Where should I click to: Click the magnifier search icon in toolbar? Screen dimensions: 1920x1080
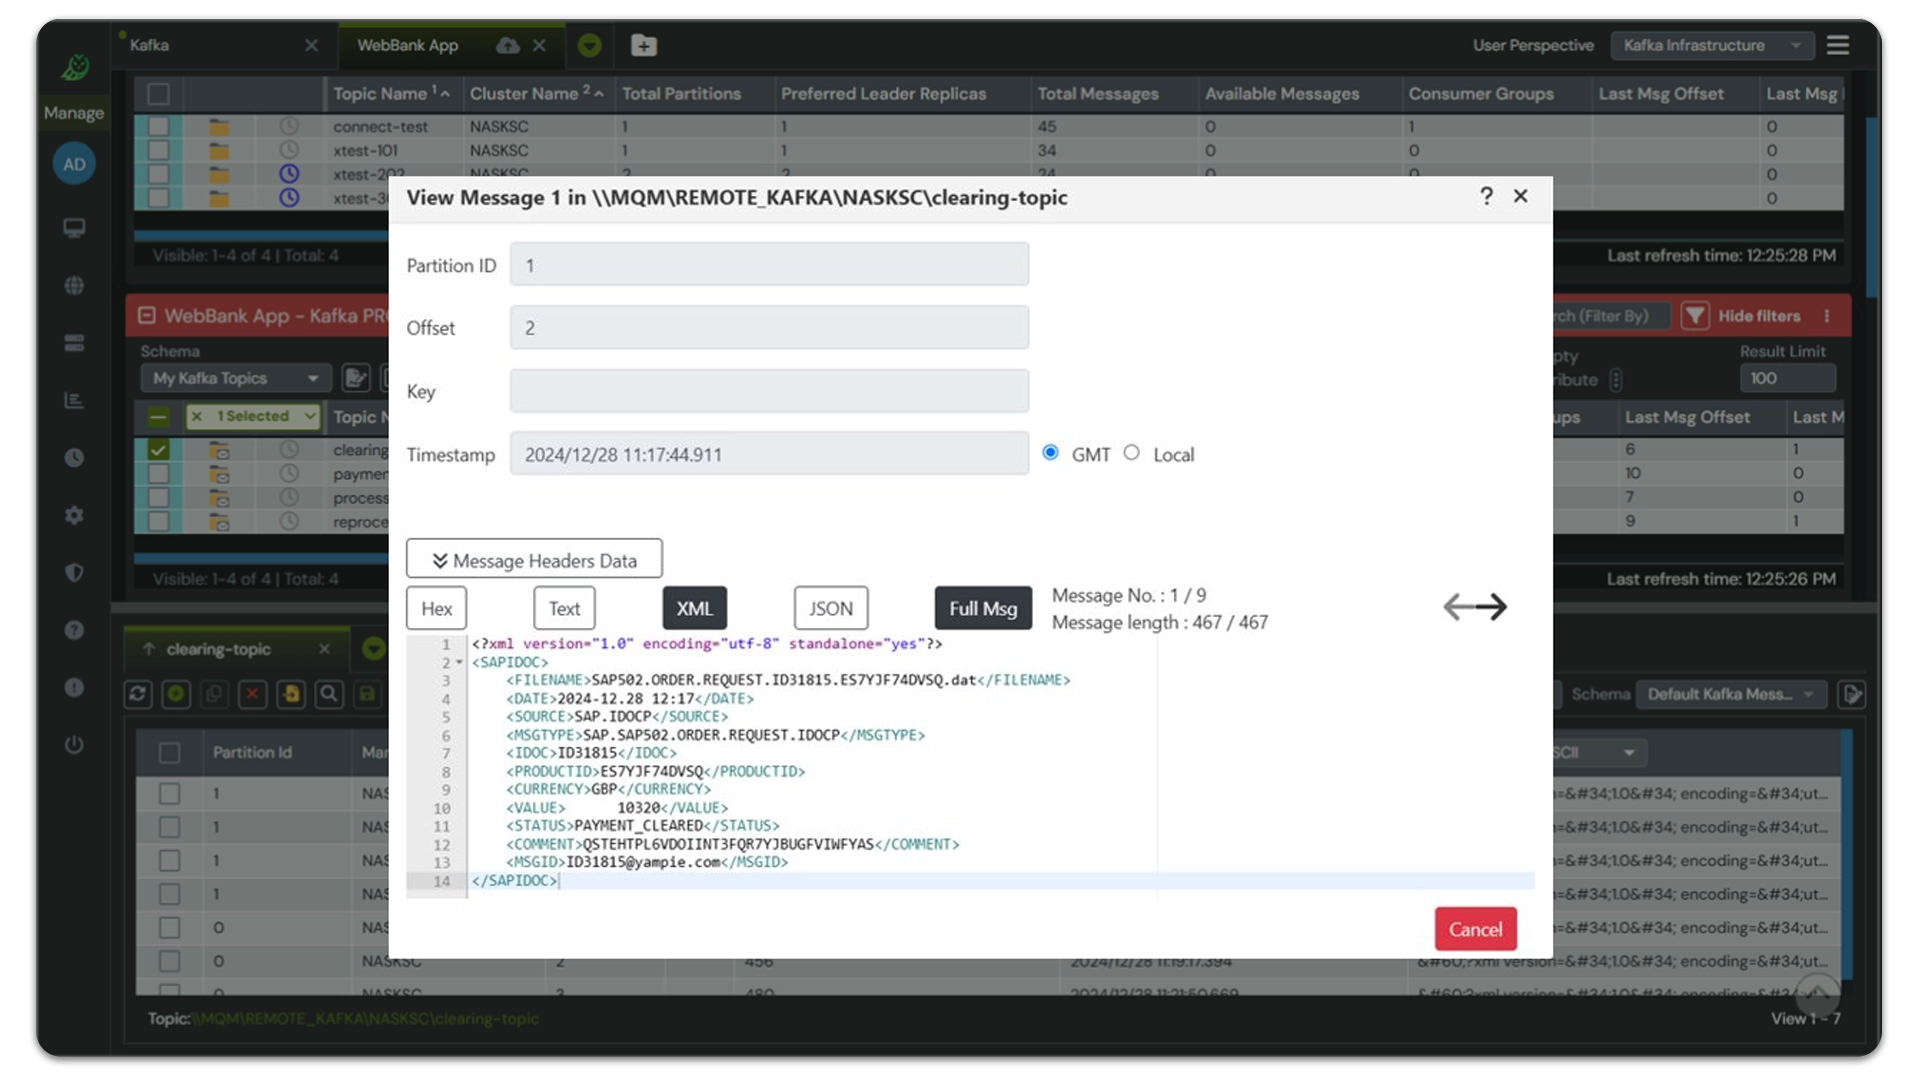329,694
